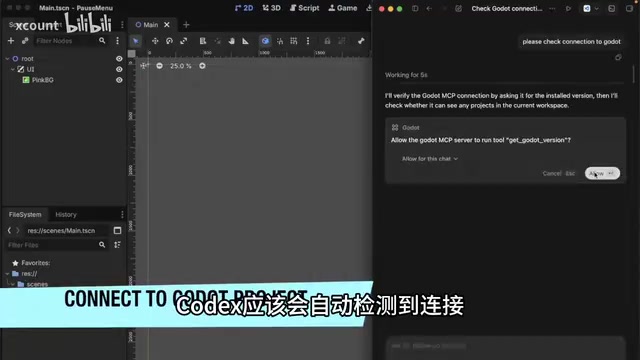The height and width of the screenshot is (360, 640).
Task: Click search icon in Filter Nodes field
Action: tap(102, 41)
